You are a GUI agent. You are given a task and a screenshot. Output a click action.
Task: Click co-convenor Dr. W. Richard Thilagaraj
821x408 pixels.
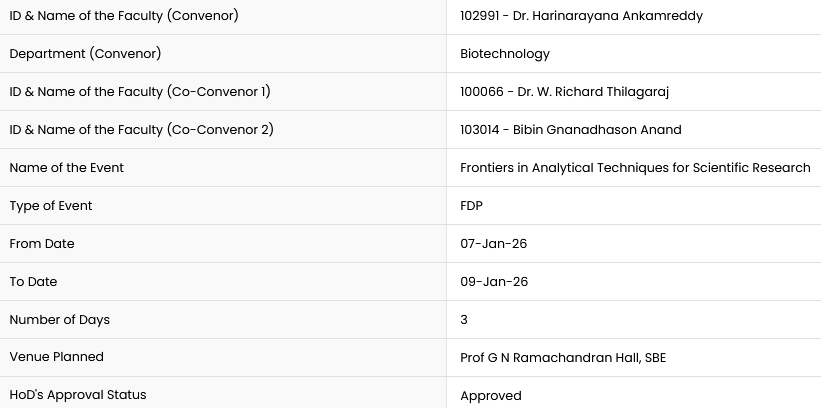tap(564, 92)
